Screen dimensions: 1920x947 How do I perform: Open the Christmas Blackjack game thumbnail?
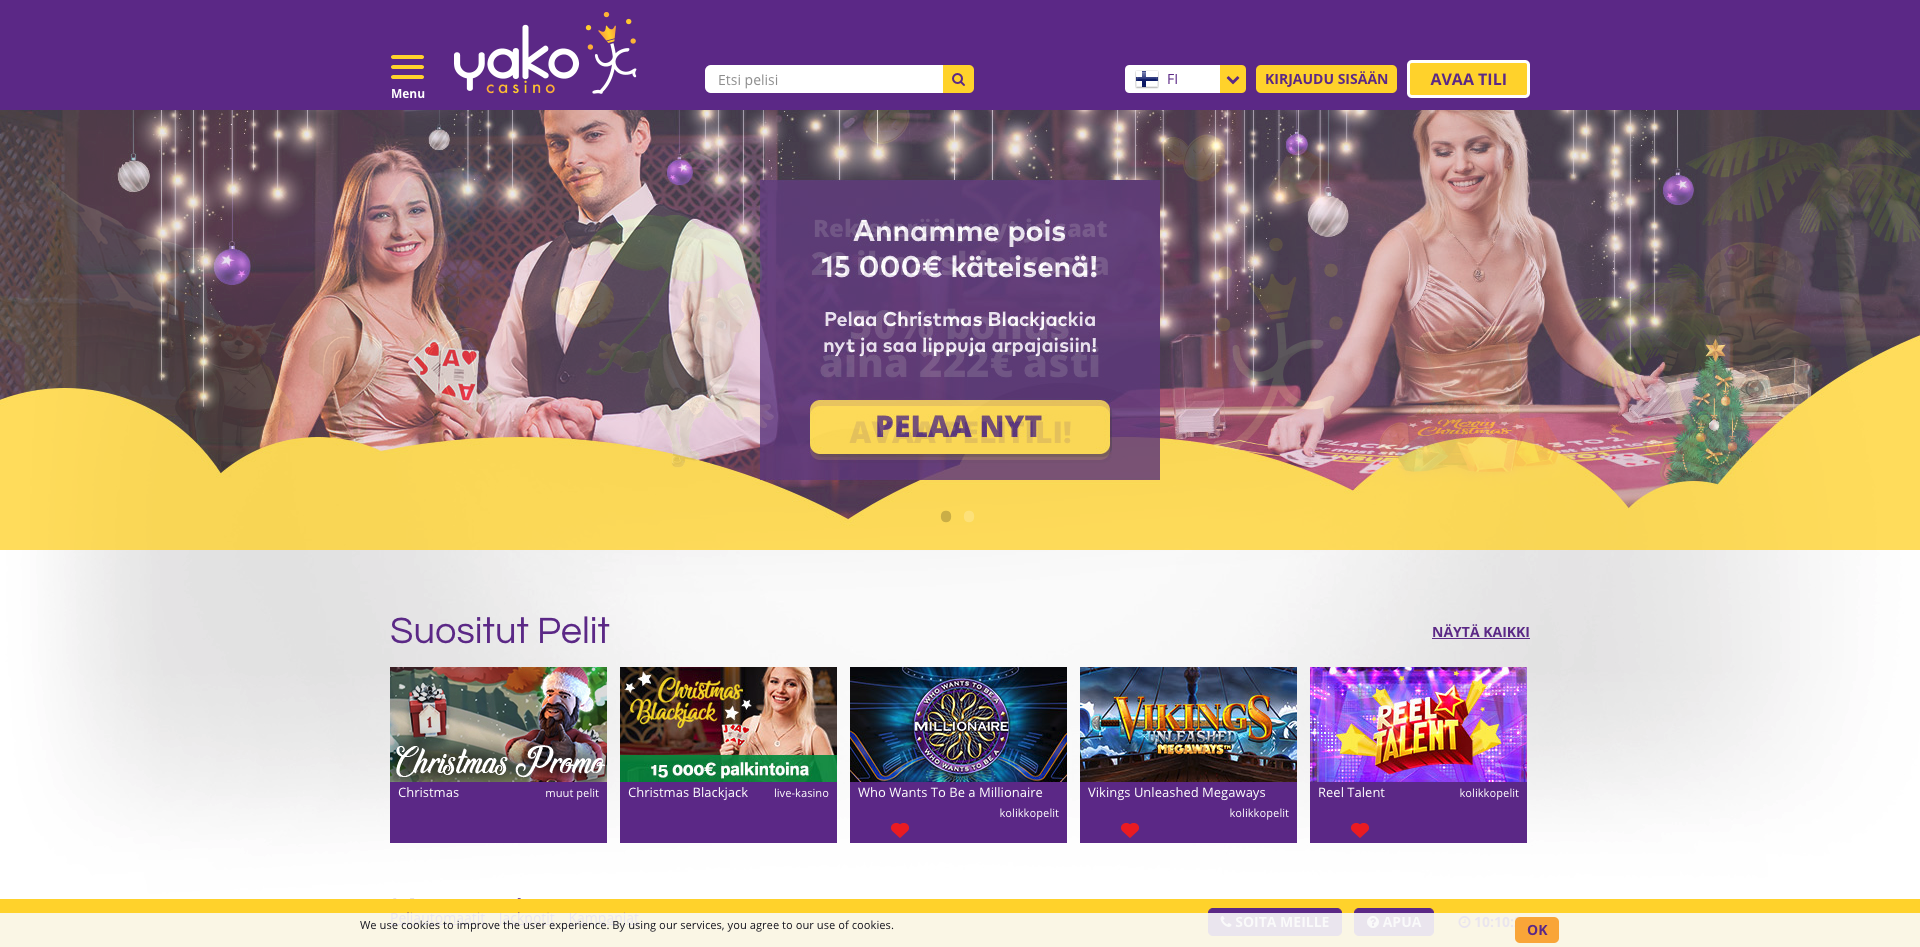tap(728, 724)
